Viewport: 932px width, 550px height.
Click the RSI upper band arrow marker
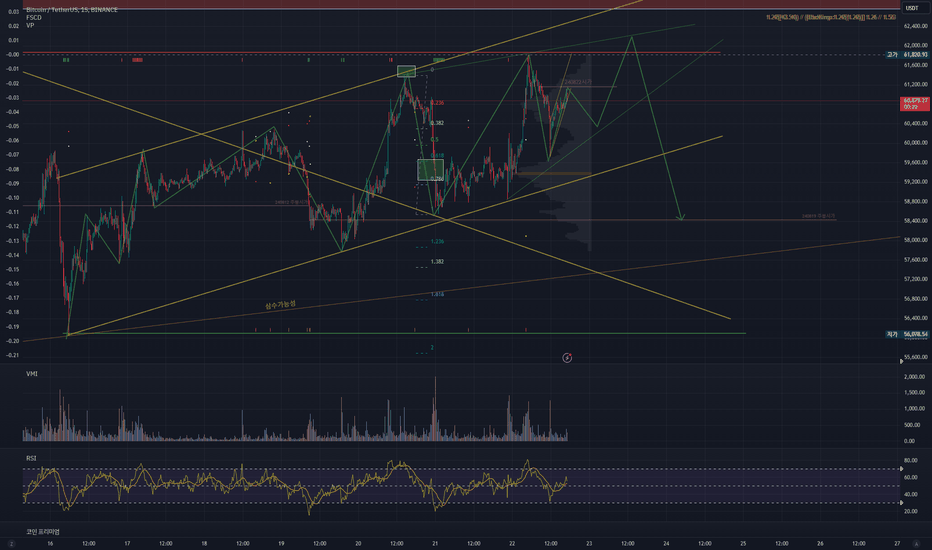(902, 469)
